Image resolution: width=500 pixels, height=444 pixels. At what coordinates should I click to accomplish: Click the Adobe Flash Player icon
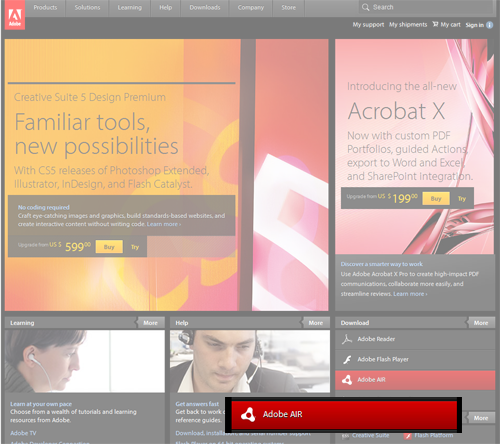click(347, 360)
